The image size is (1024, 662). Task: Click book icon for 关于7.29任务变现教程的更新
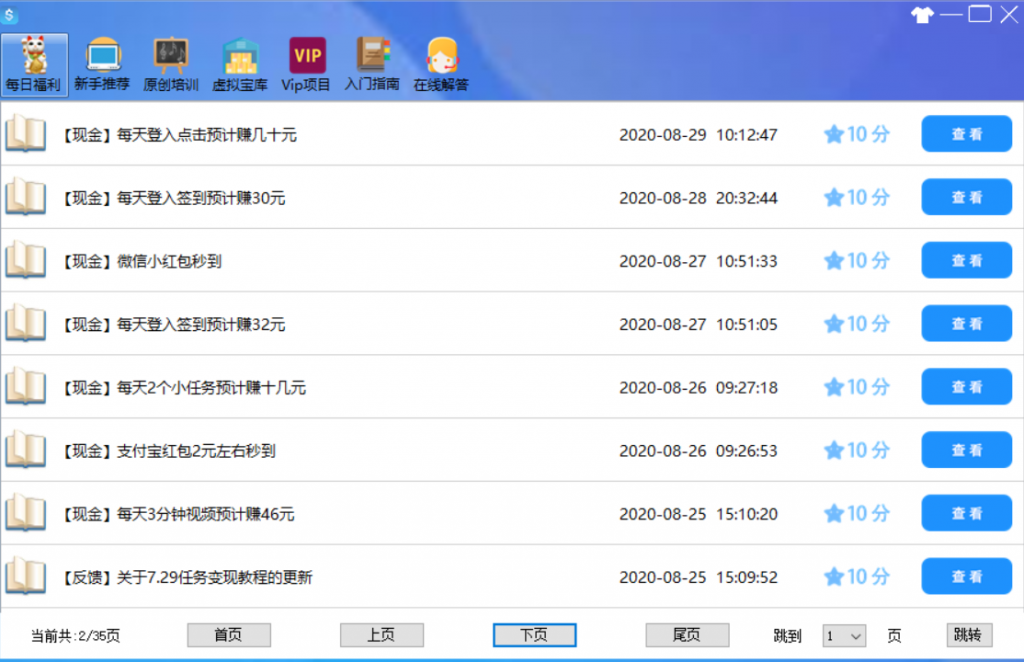point(25,577)
